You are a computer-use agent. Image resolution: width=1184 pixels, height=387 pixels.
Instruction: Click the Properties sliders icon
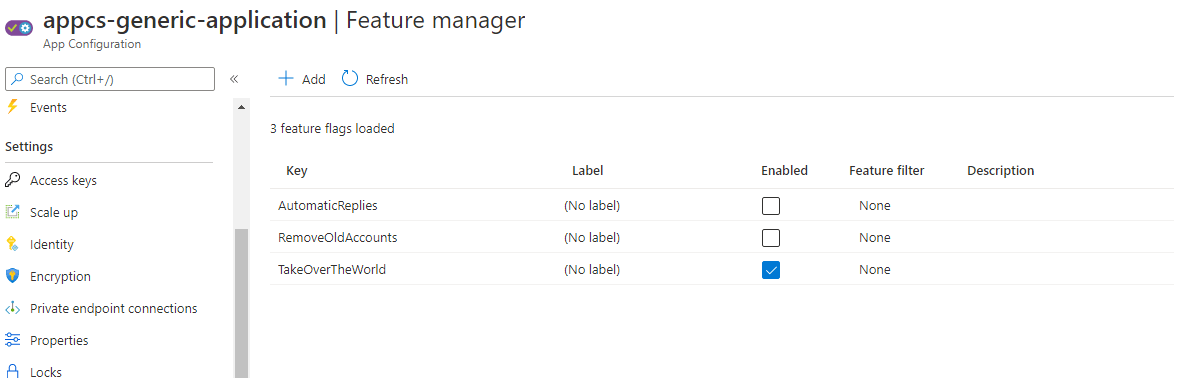click(x=12, y=340)
